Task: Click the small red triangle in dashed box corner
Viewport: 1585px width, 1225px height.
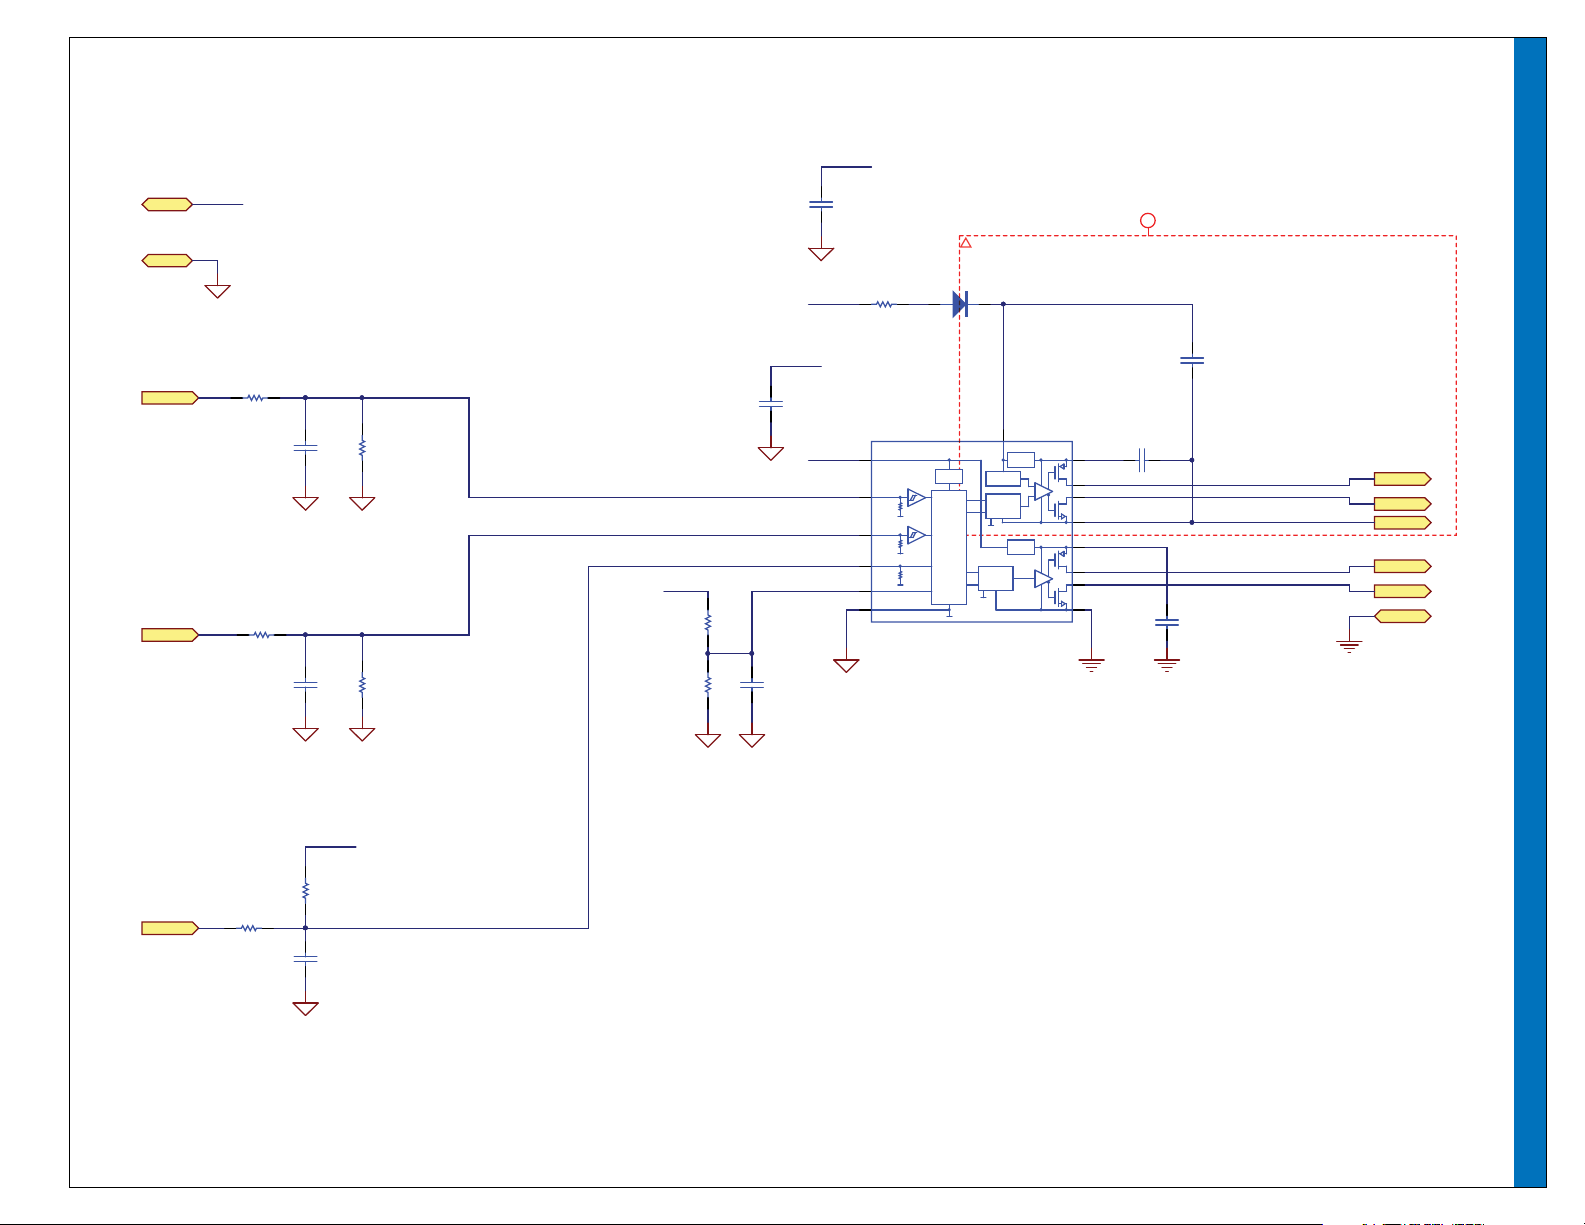Action: point(966,243)
